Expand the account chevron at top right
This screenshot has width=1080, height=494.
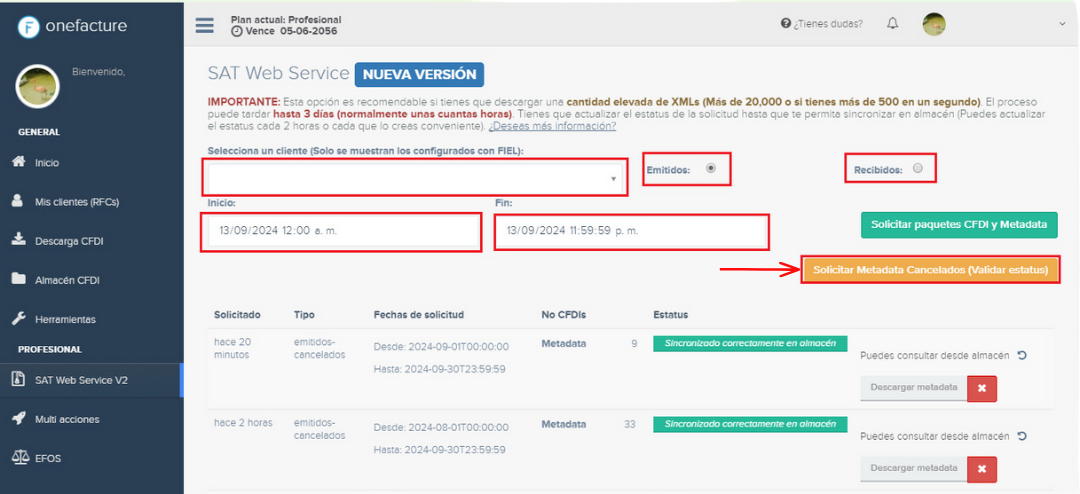tap(1061, 24)
